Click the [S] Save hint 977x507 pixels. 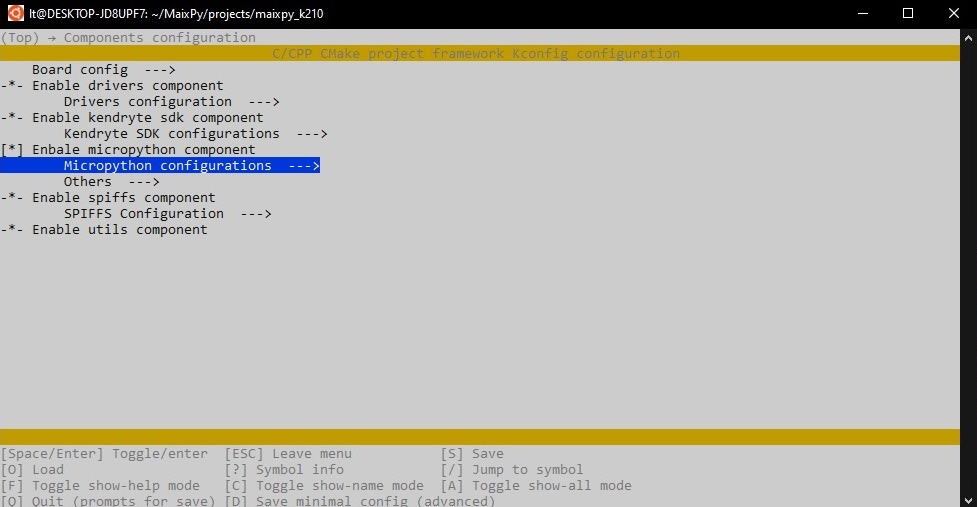click(x=472, y=453)
